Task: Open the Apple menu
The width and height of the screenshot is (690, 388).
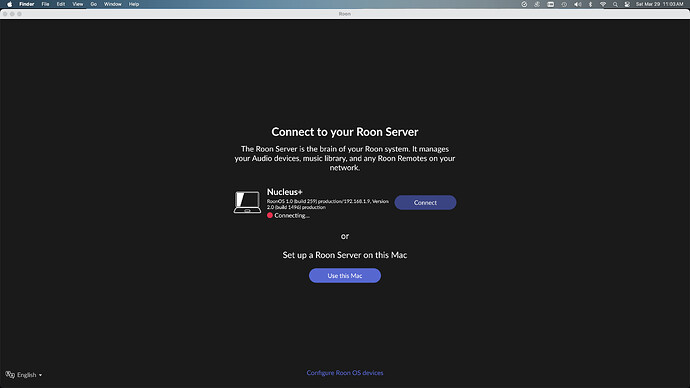Action: 10,4
